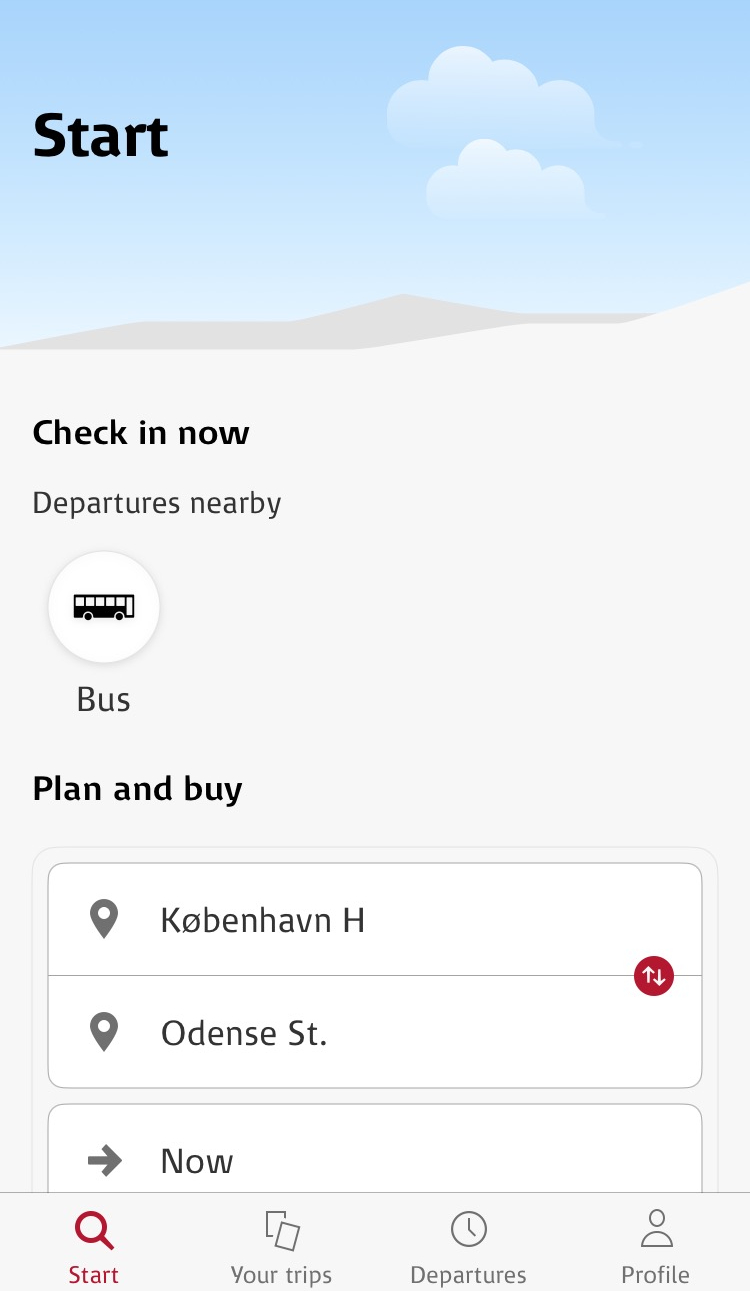Tap the Plan and buy heading
Screen dimensions: 750x1291
click(x=138, y=789)
